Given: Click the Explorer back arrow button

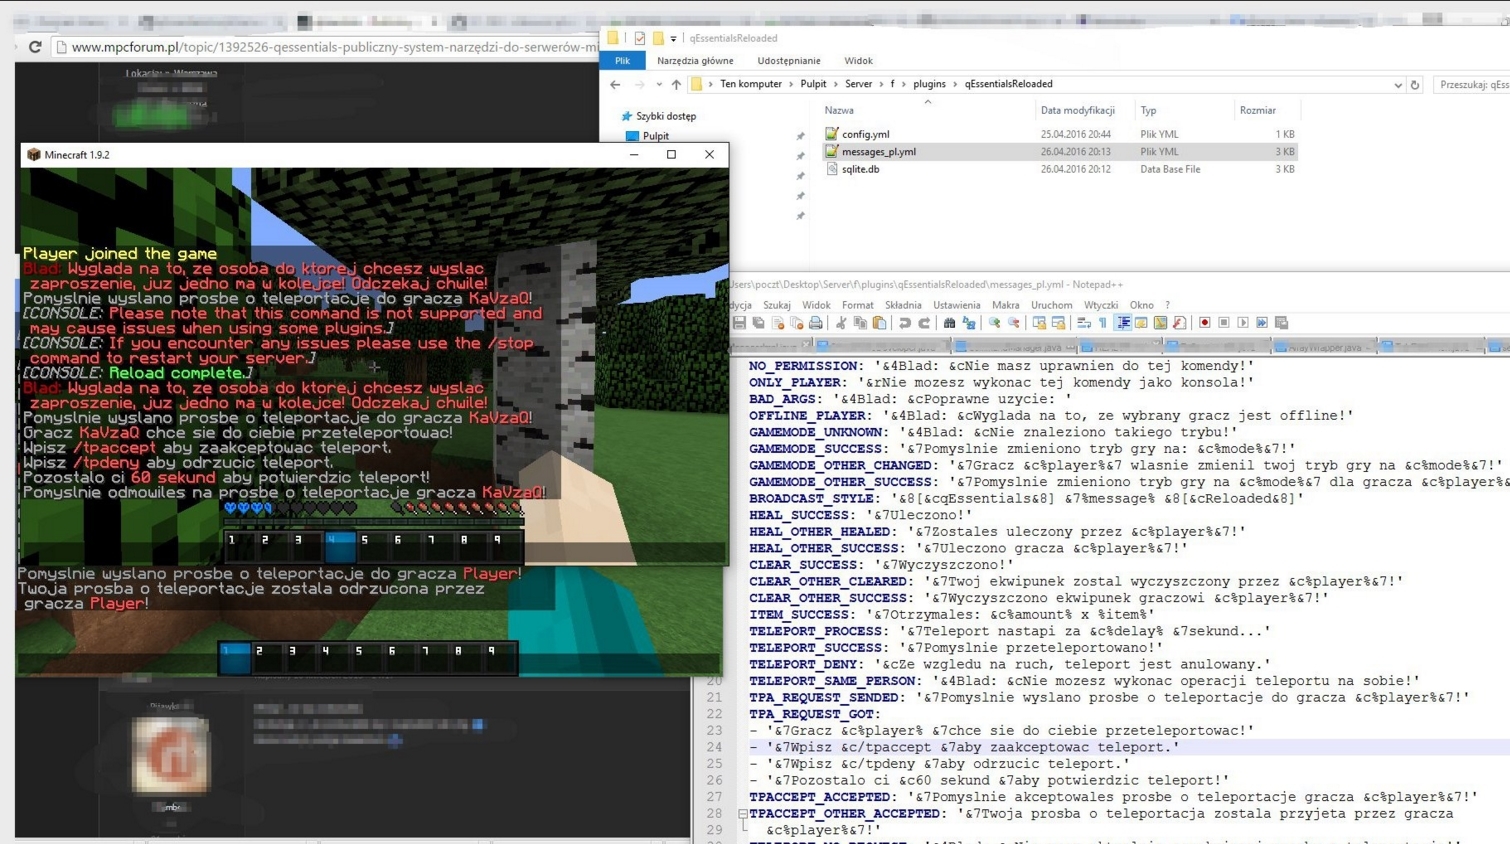Looking at the screenshot, I should point(615,85).
